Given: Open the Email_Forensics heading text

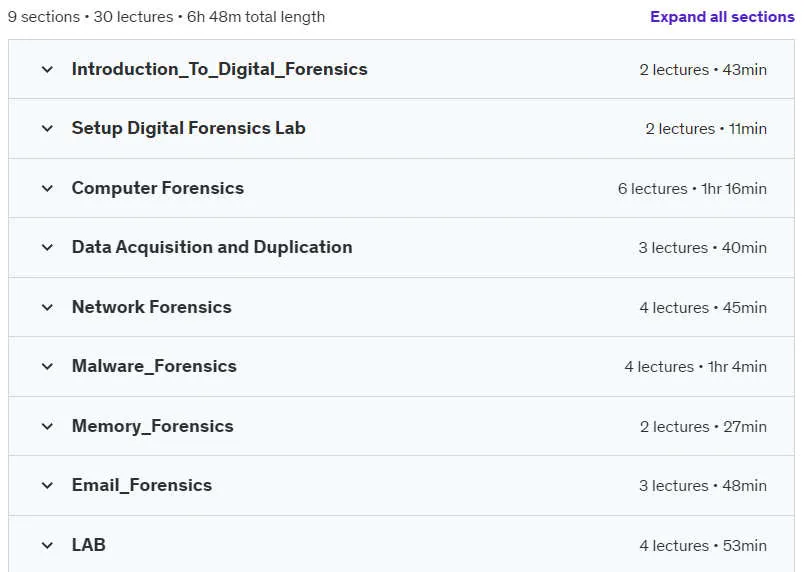Looking at the screenshot, I should (x=142, y=485).
